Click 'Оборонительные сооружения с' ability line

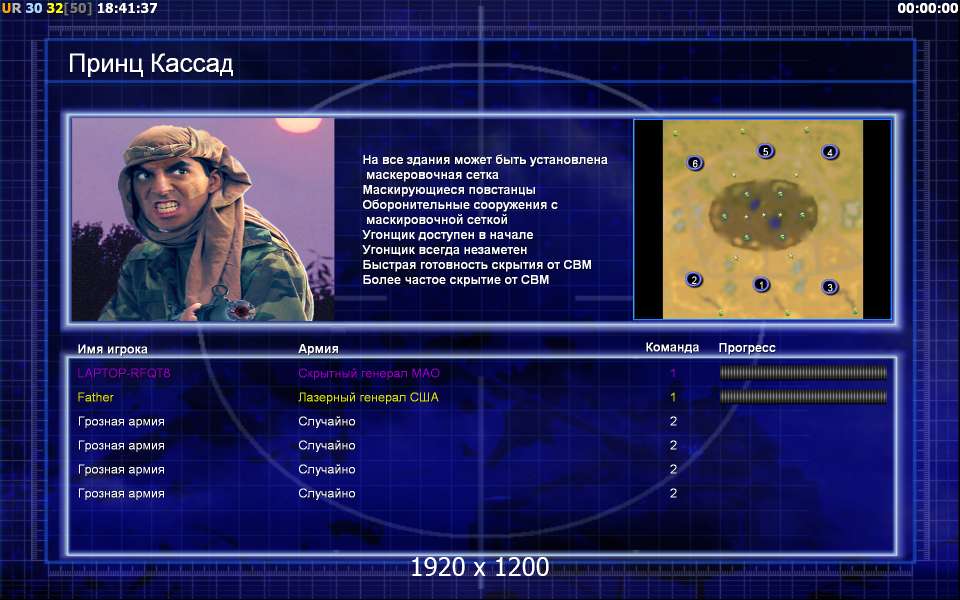[460, 204]
